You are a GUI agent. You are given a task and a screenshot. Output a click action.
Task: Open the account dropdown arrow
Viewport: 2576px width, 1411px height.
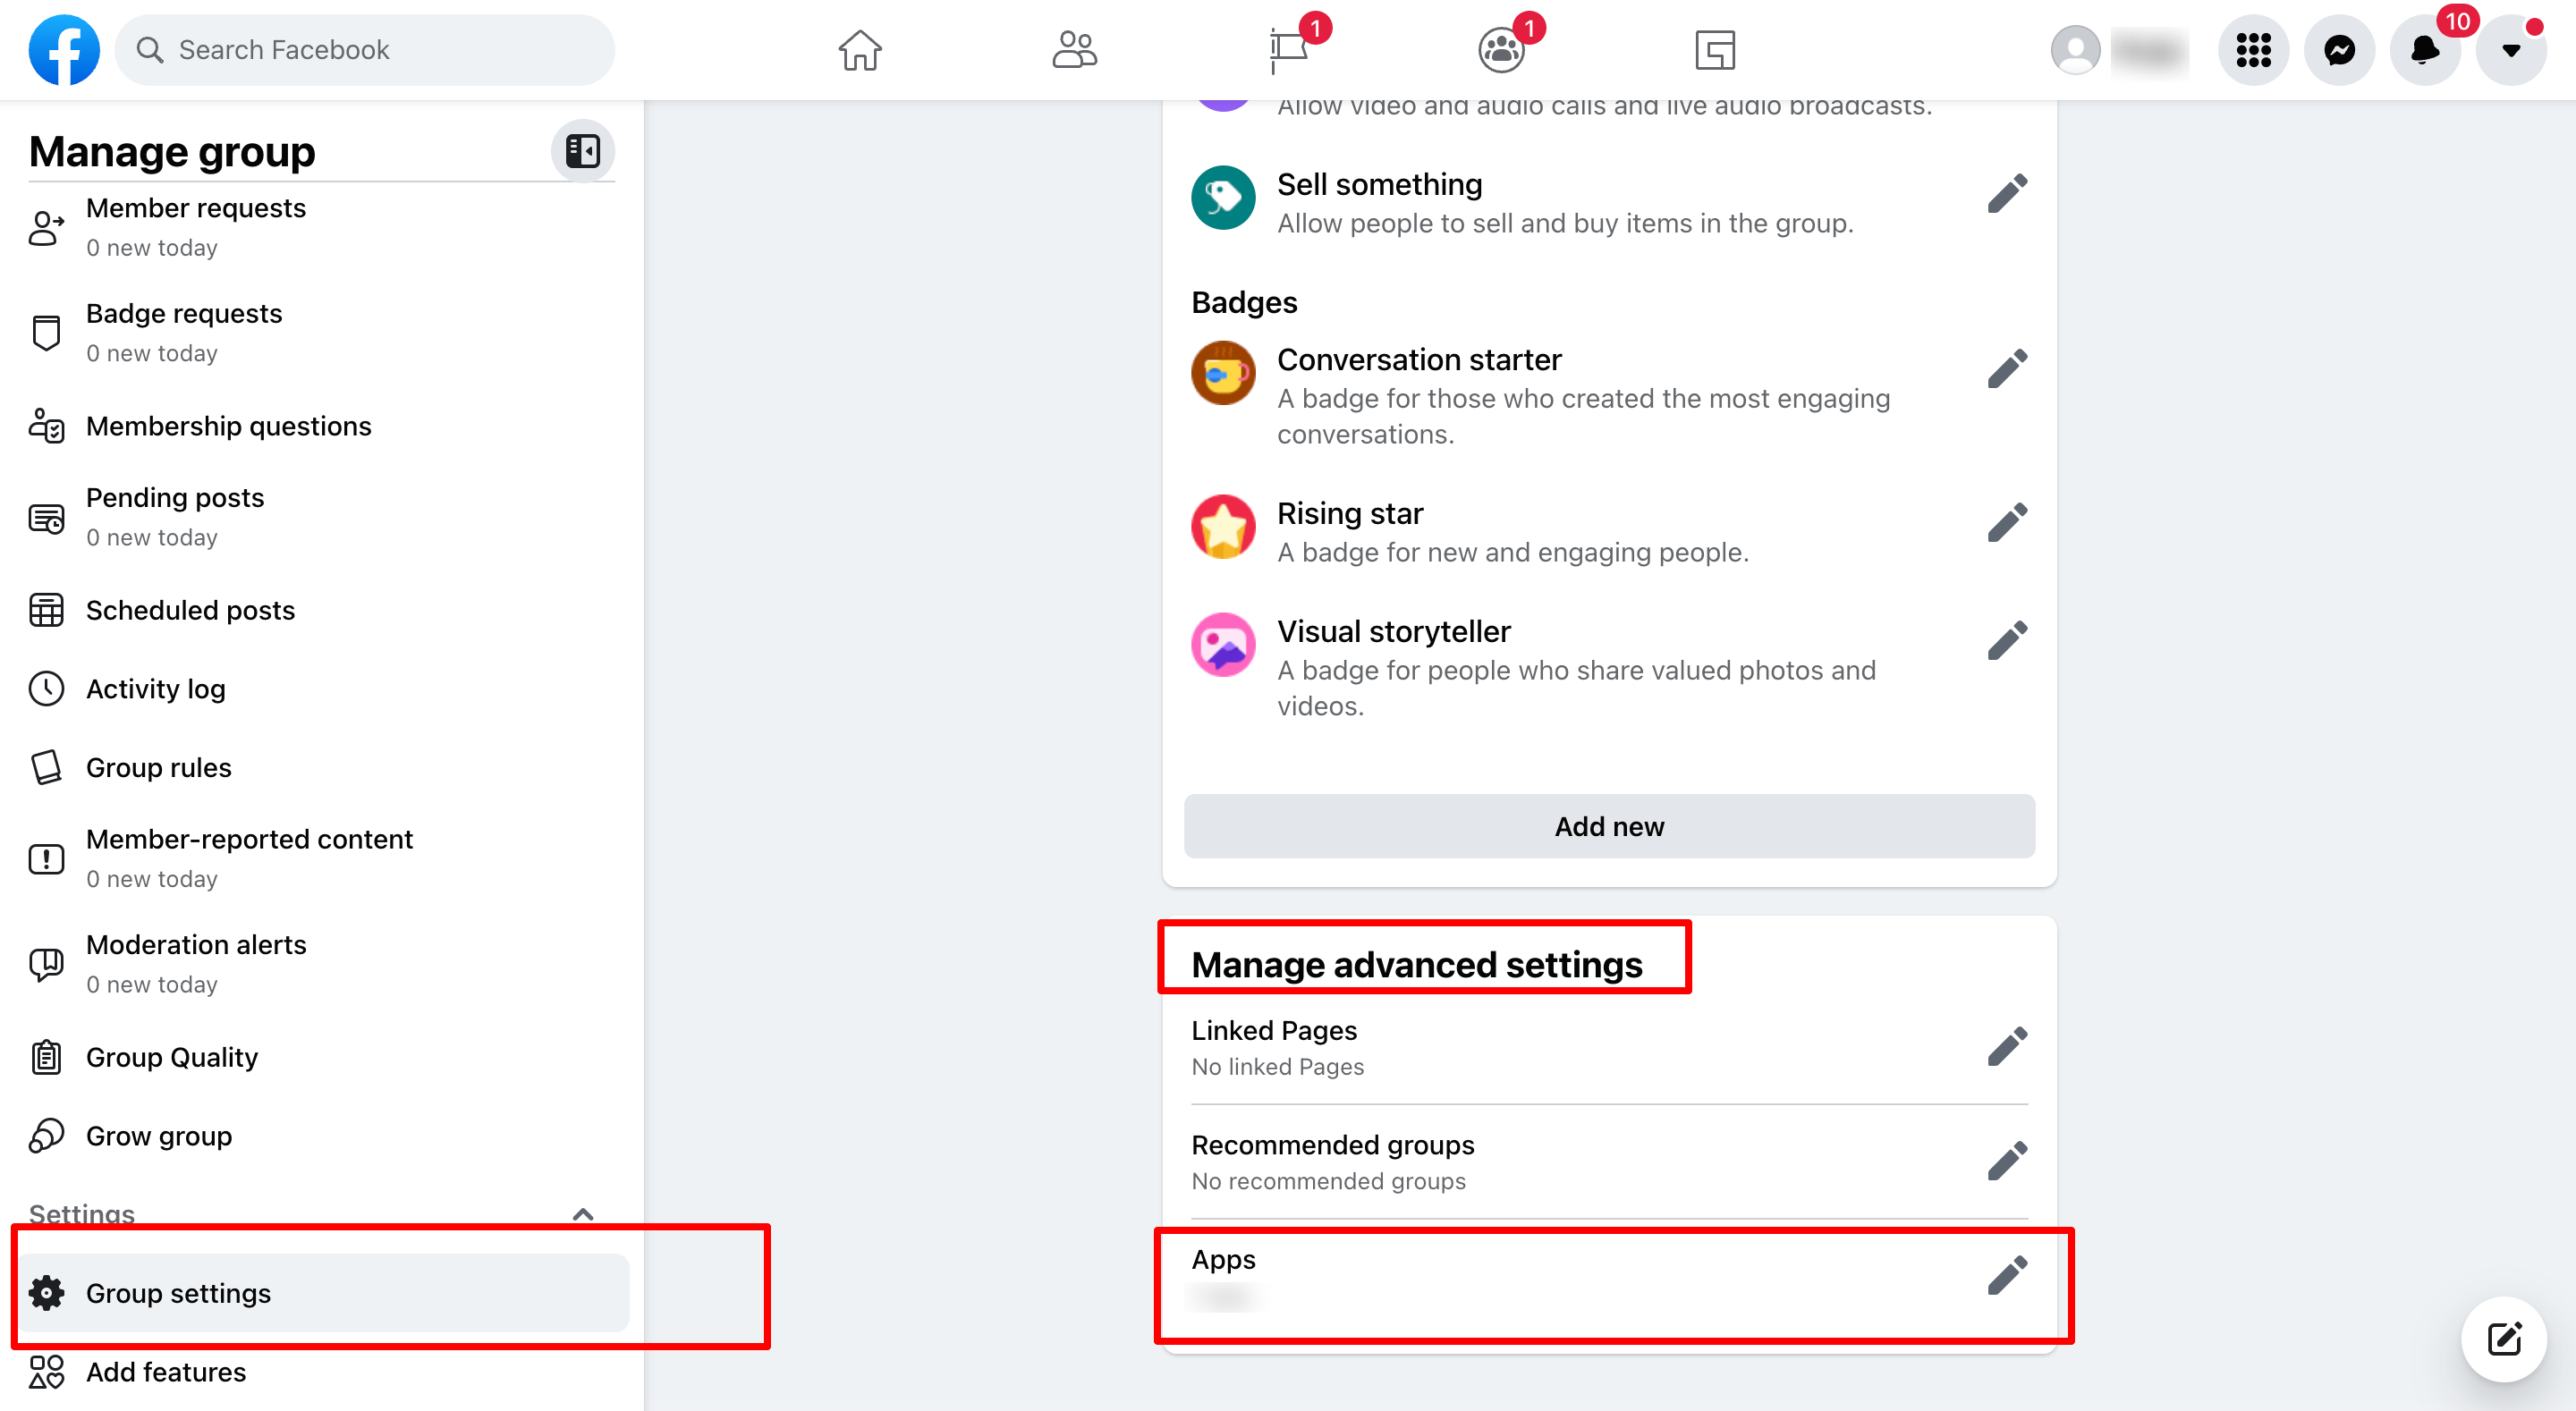tap(2510, 50)
